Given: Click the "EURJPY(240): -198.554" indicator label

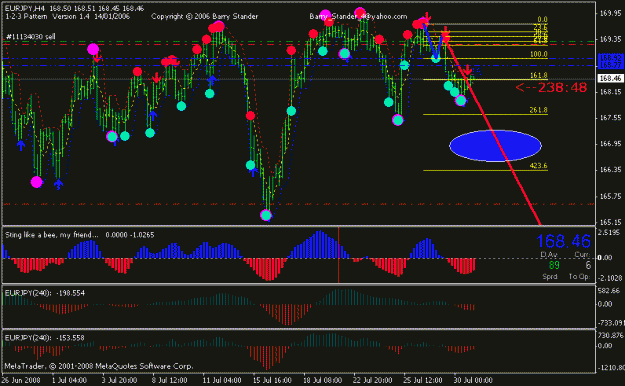Looking at the screenshot, I should point(45,293).
